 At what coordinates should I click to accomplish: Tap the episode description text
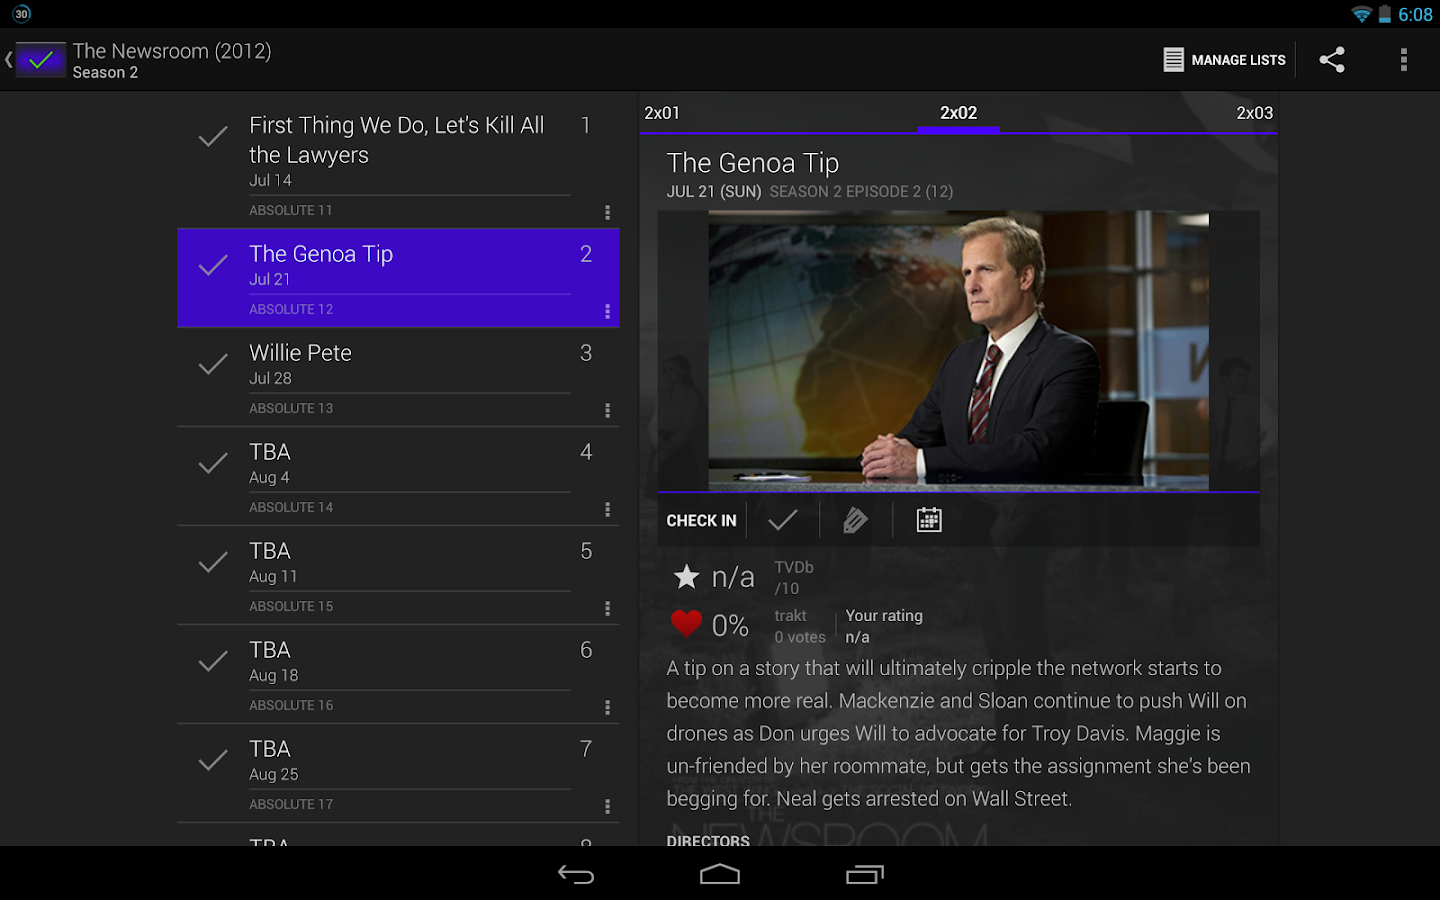pyautogui.click(x=958, y=733)
